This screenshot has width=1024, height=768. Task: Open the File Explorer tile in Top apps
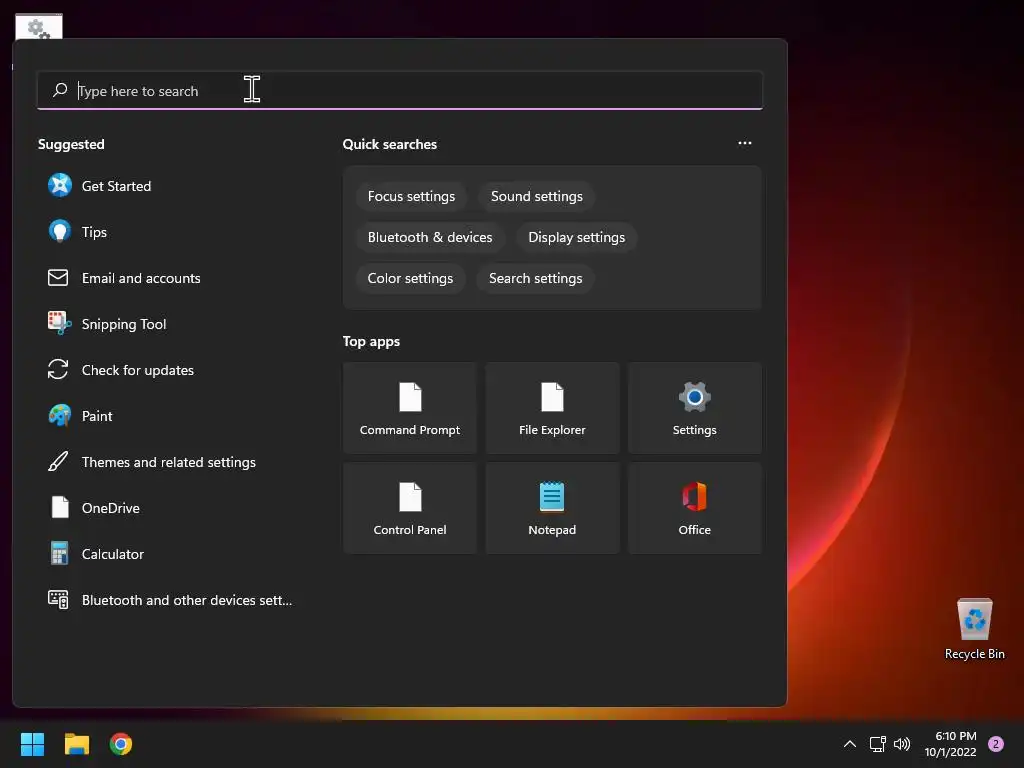pos(552,408)
